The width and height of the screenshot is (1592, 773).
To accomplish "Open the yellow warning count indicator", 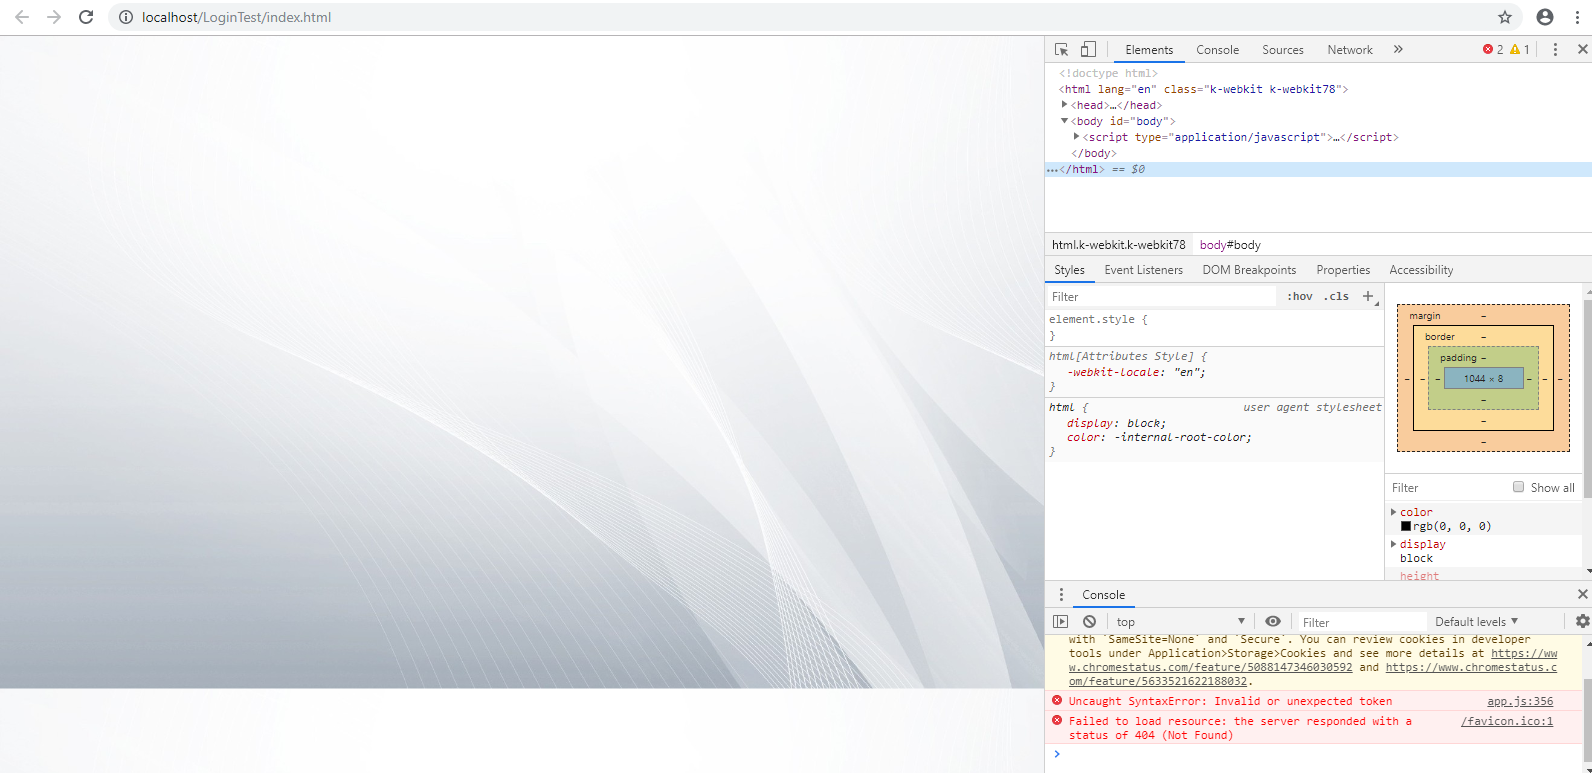I will pos(1520,49).
